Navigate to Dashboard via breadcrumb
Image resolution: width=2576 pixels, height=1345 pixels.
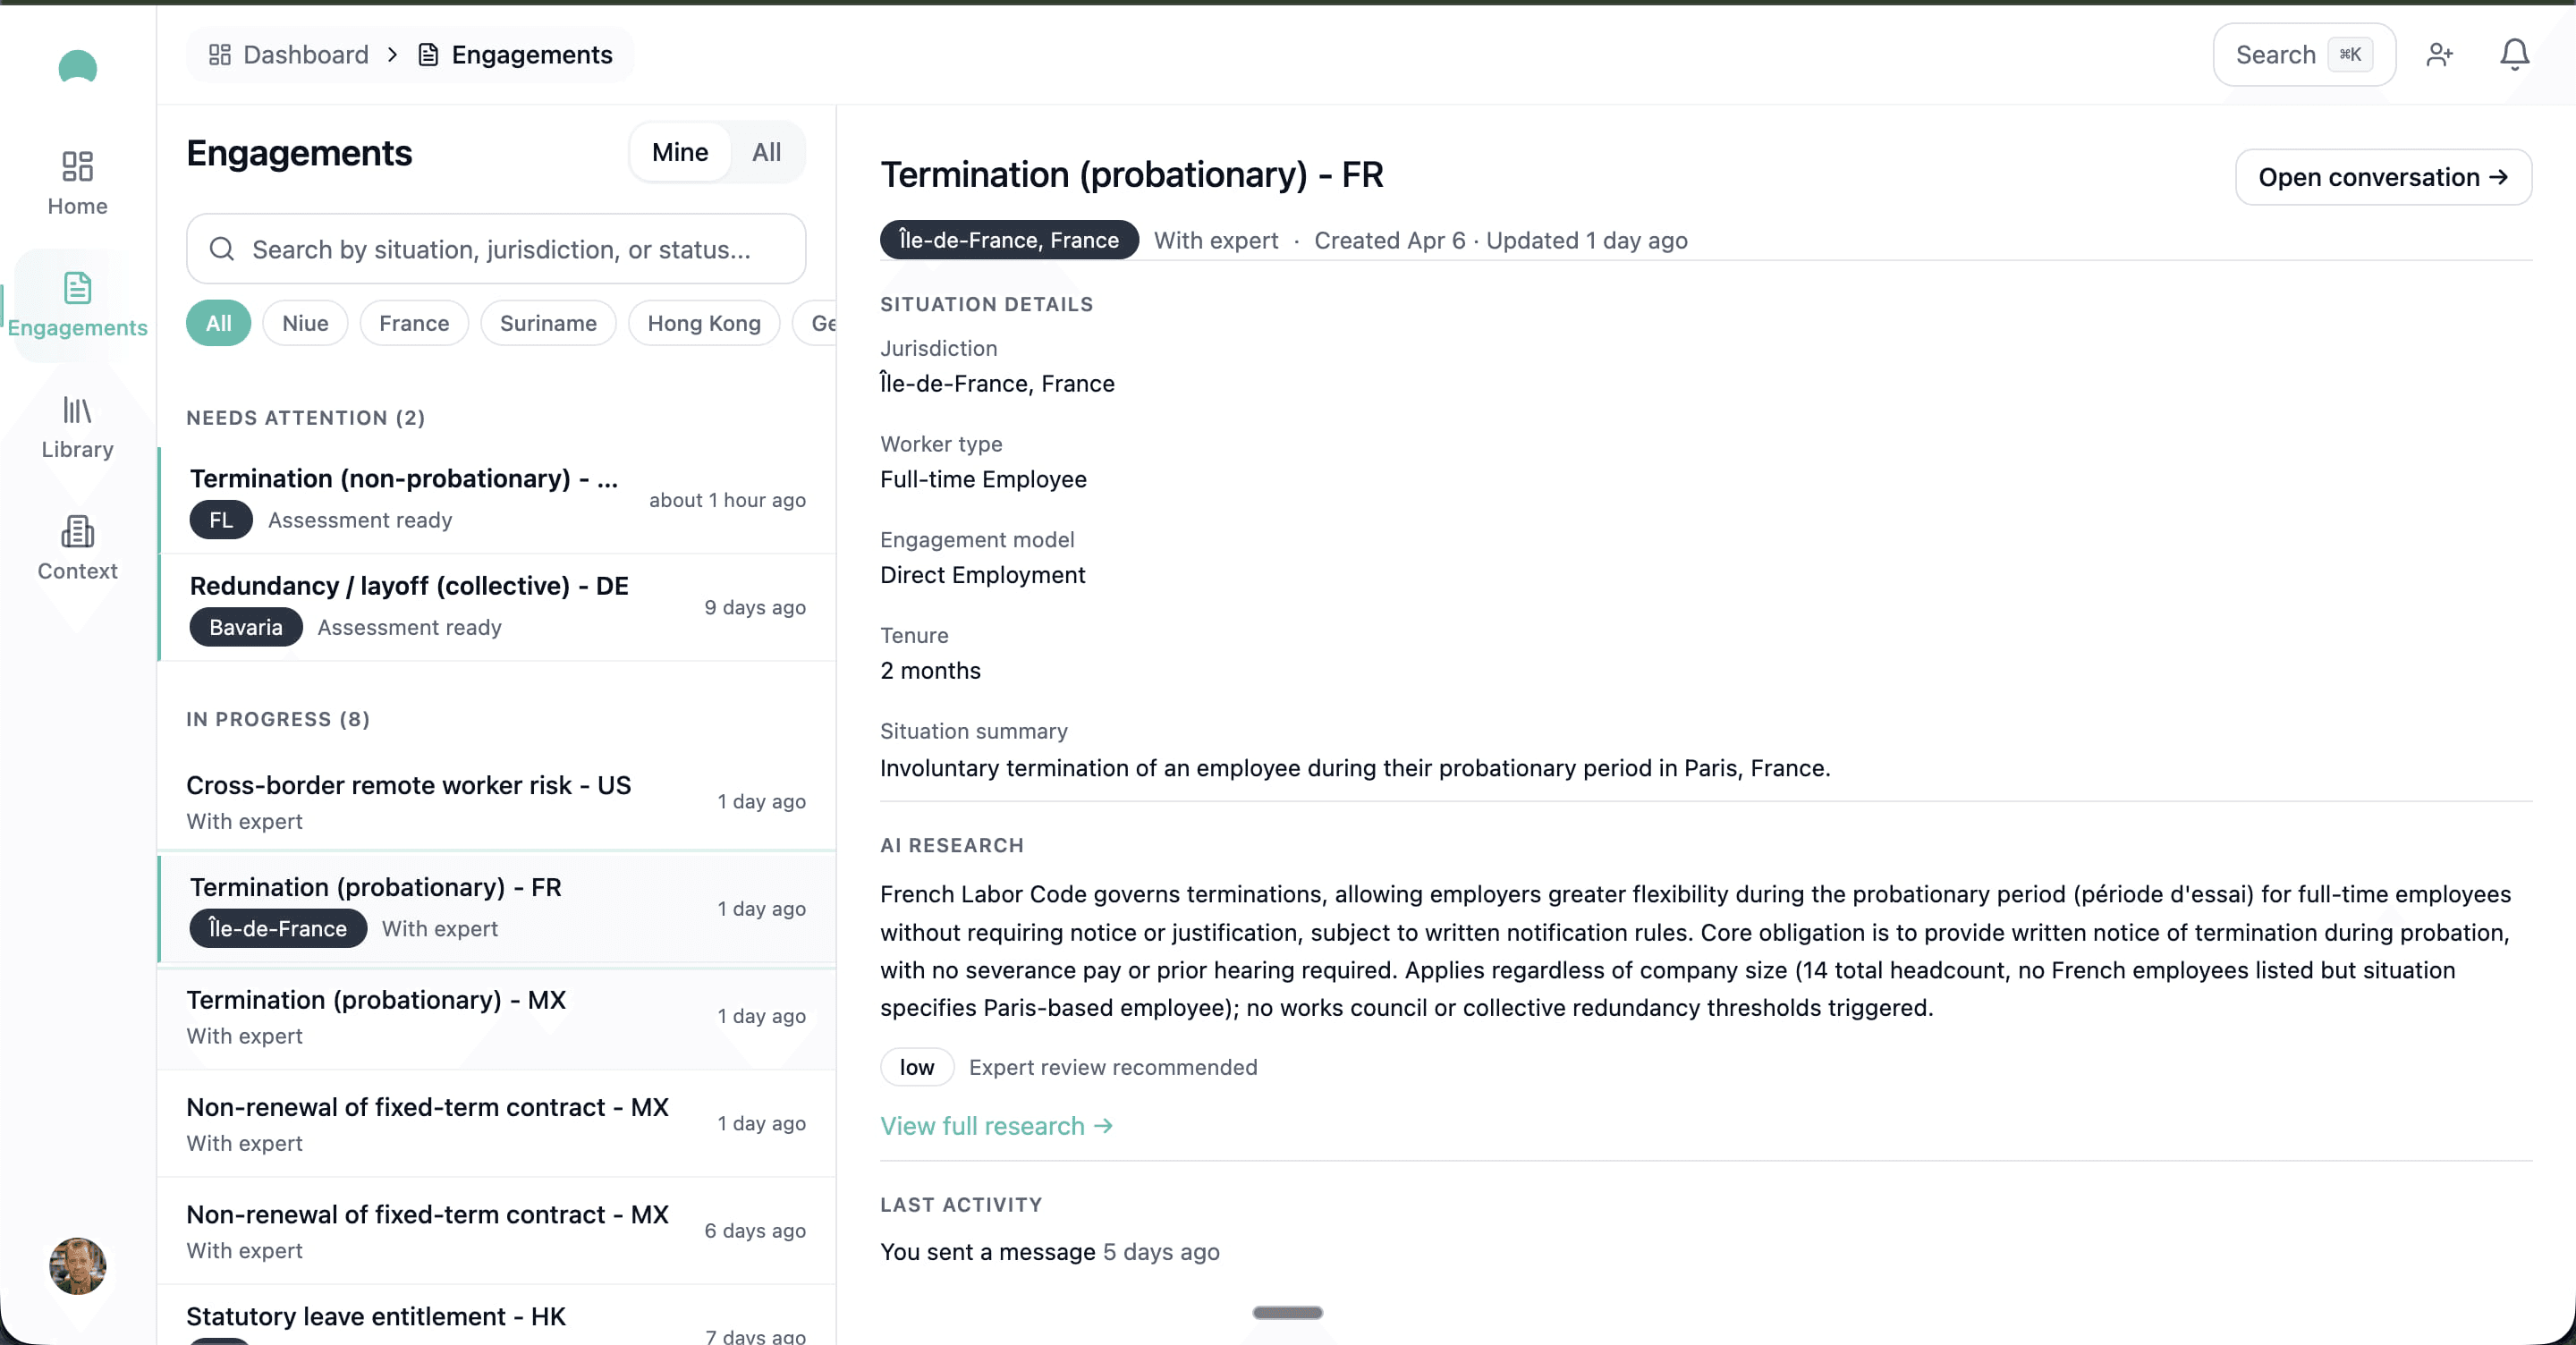[304, 54]
